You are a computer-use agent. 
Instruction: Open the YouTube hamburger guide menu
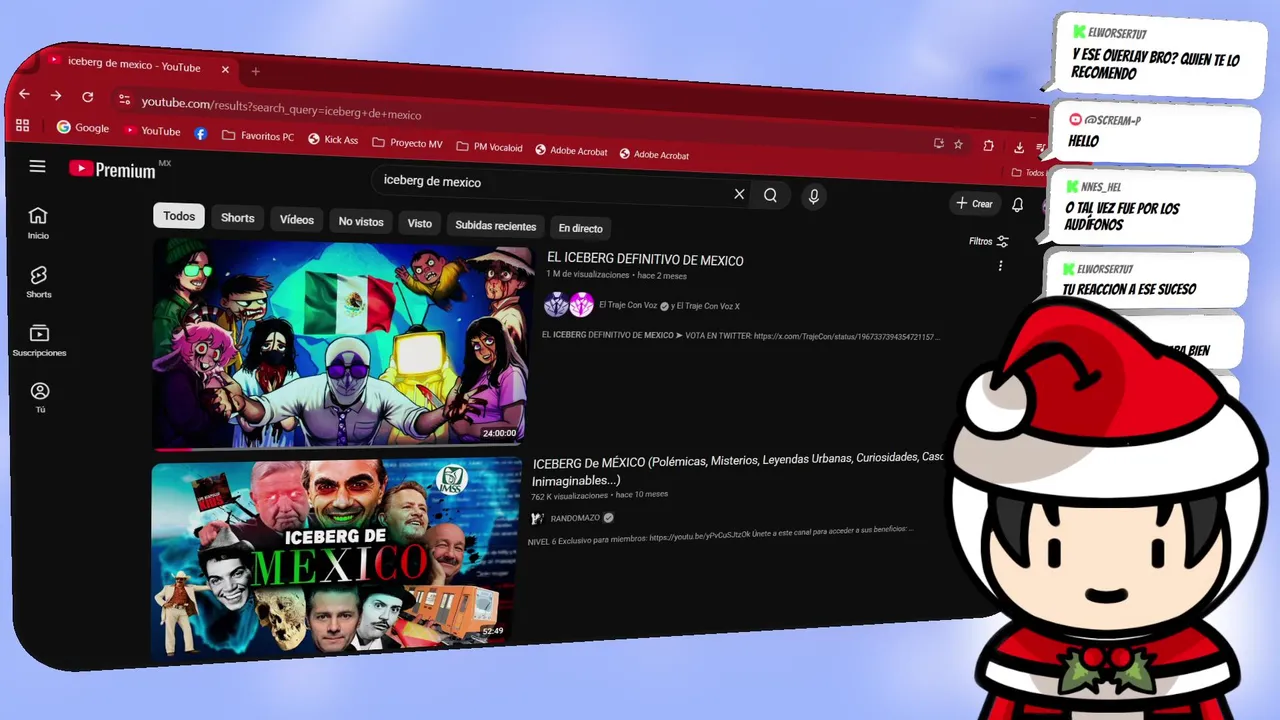[37, 166]
